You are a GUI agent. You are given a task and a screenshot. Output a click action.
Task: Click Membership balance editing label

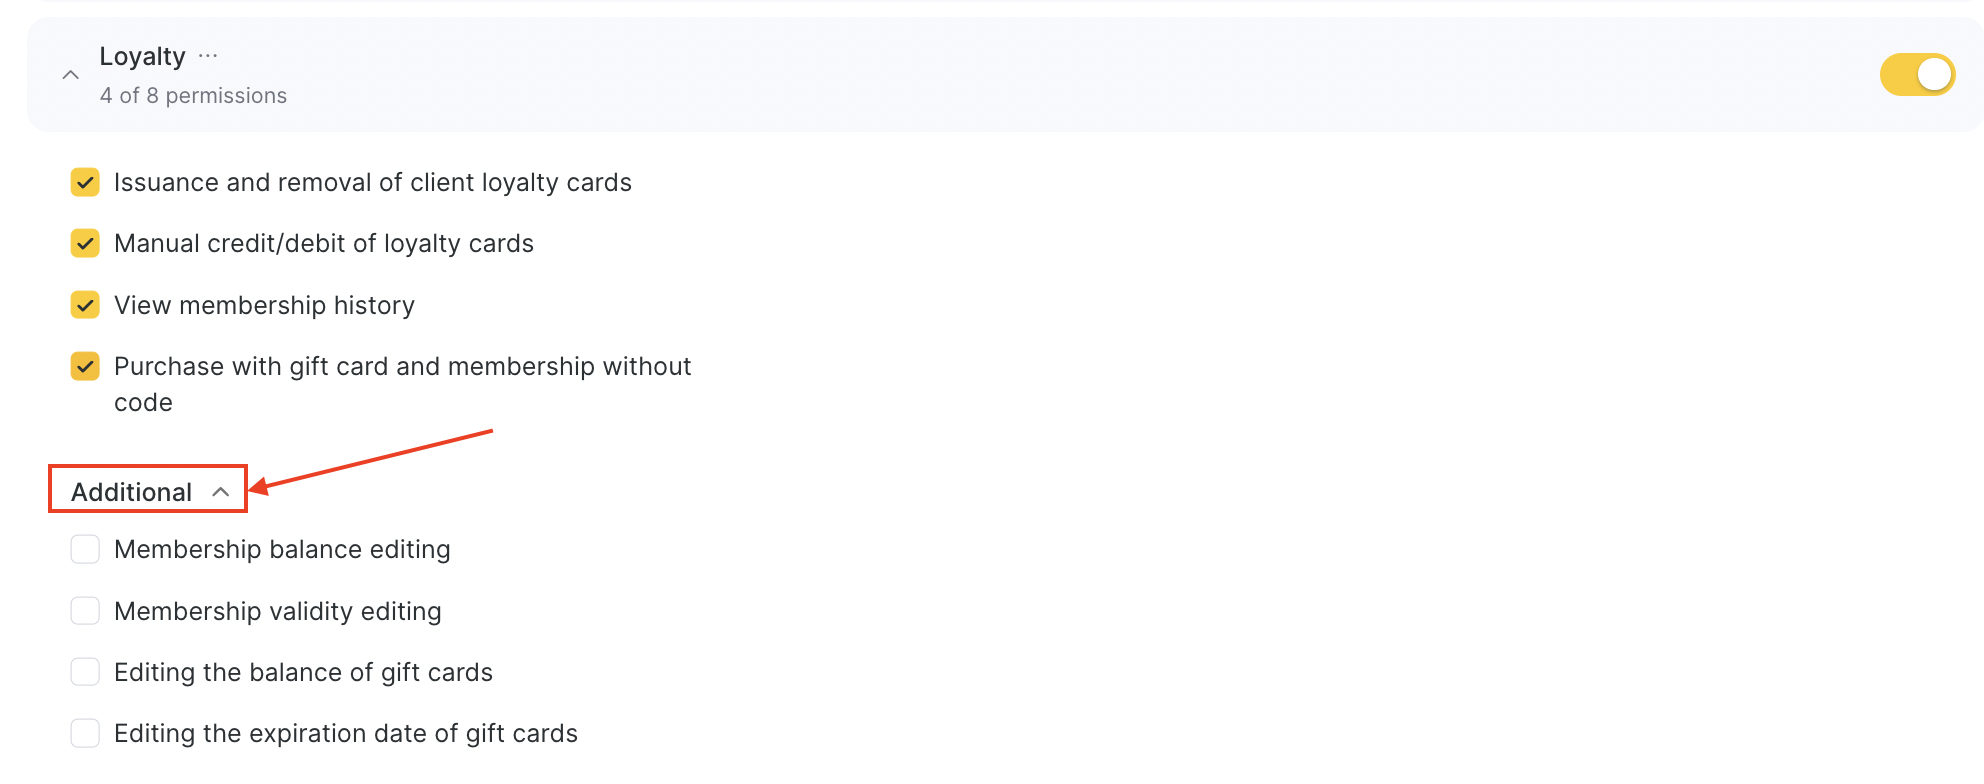[x=282, y=550]
